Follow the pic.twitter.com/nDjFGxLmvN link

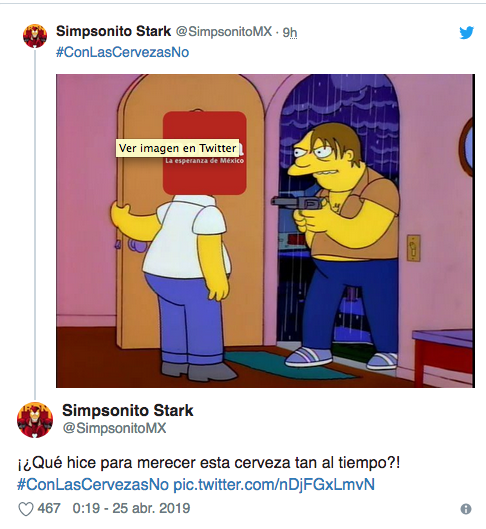point(274,484)
